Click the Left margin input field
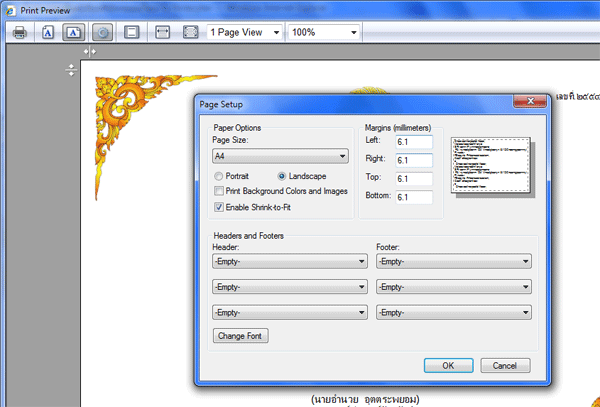The height and width of the screenshot is (407, 600). click(x=413, y=143)
